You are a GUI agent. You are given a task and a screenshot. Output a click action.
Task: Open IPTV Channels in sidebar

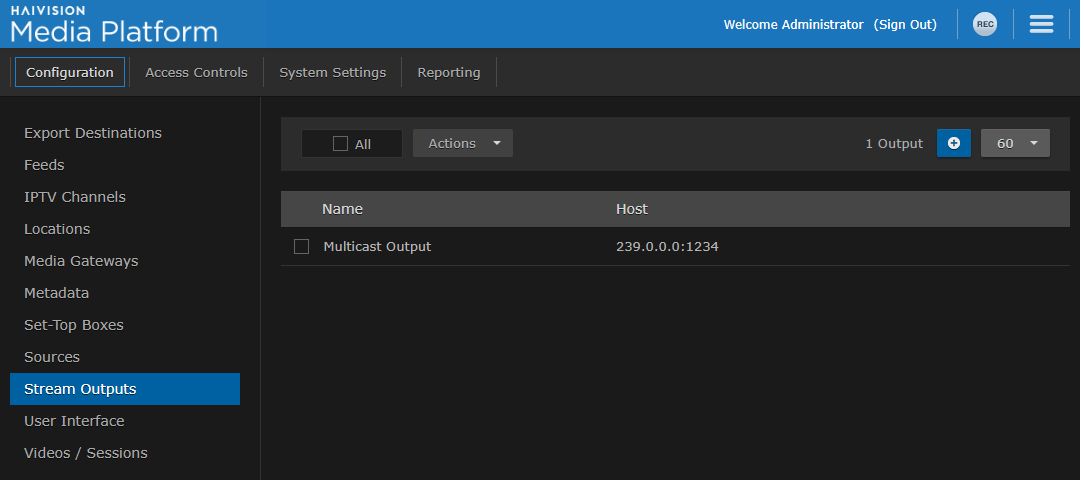[x=75, y=197]
